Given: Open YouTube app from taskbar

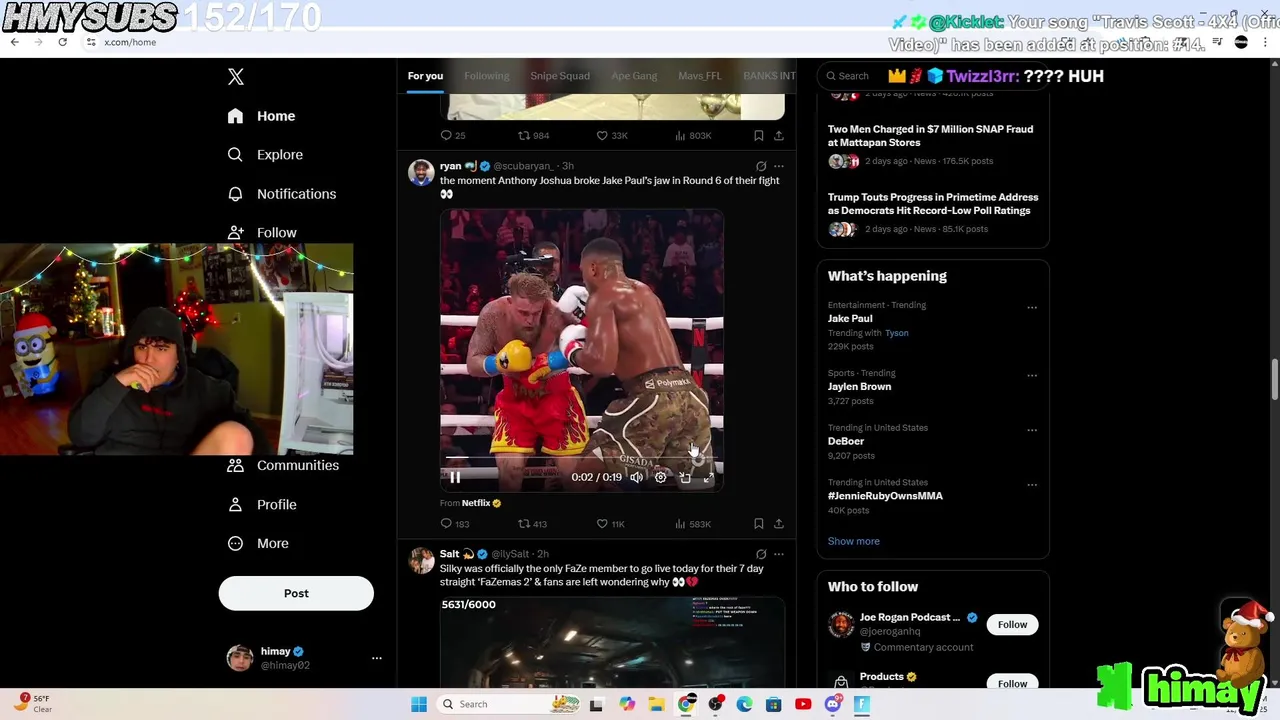Looking at the screenshot, I should pyautogui.click(x=803, y=704).
